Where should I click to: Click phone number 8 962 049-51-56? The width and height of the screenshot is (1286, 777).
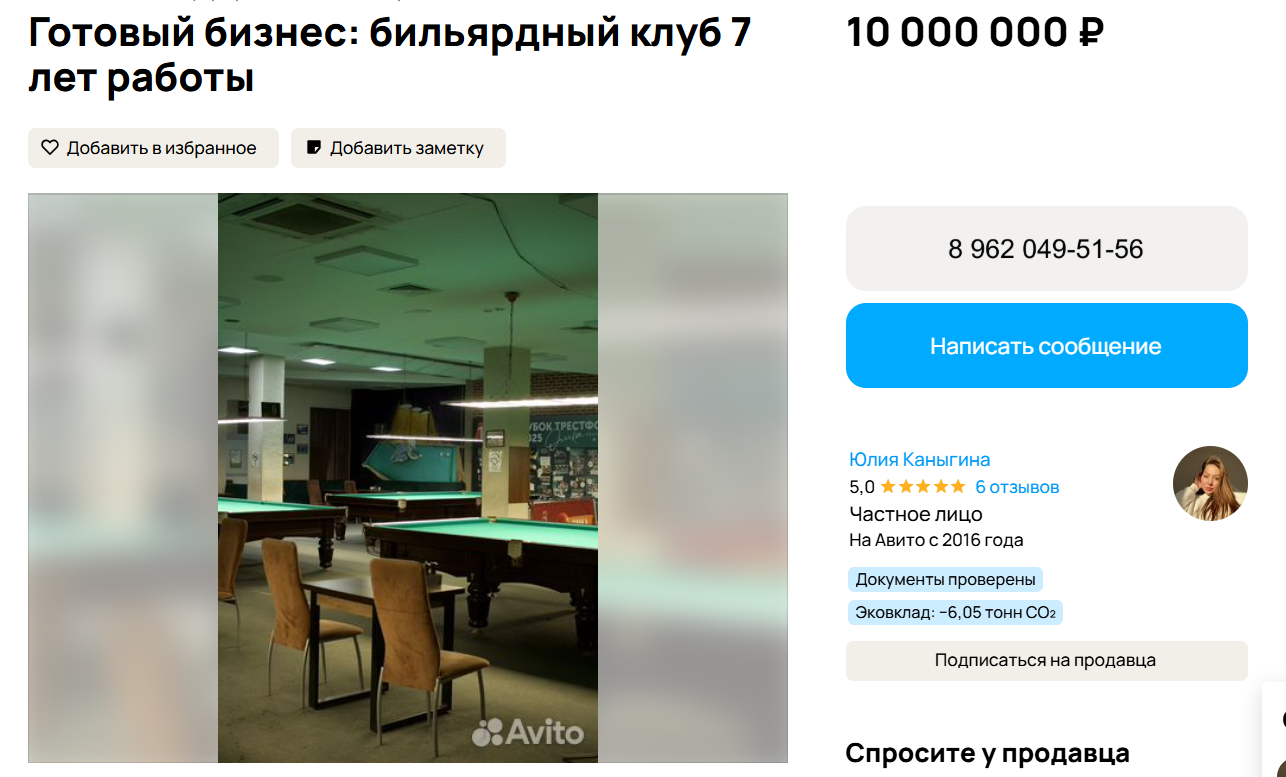(x=1046, y=248)
